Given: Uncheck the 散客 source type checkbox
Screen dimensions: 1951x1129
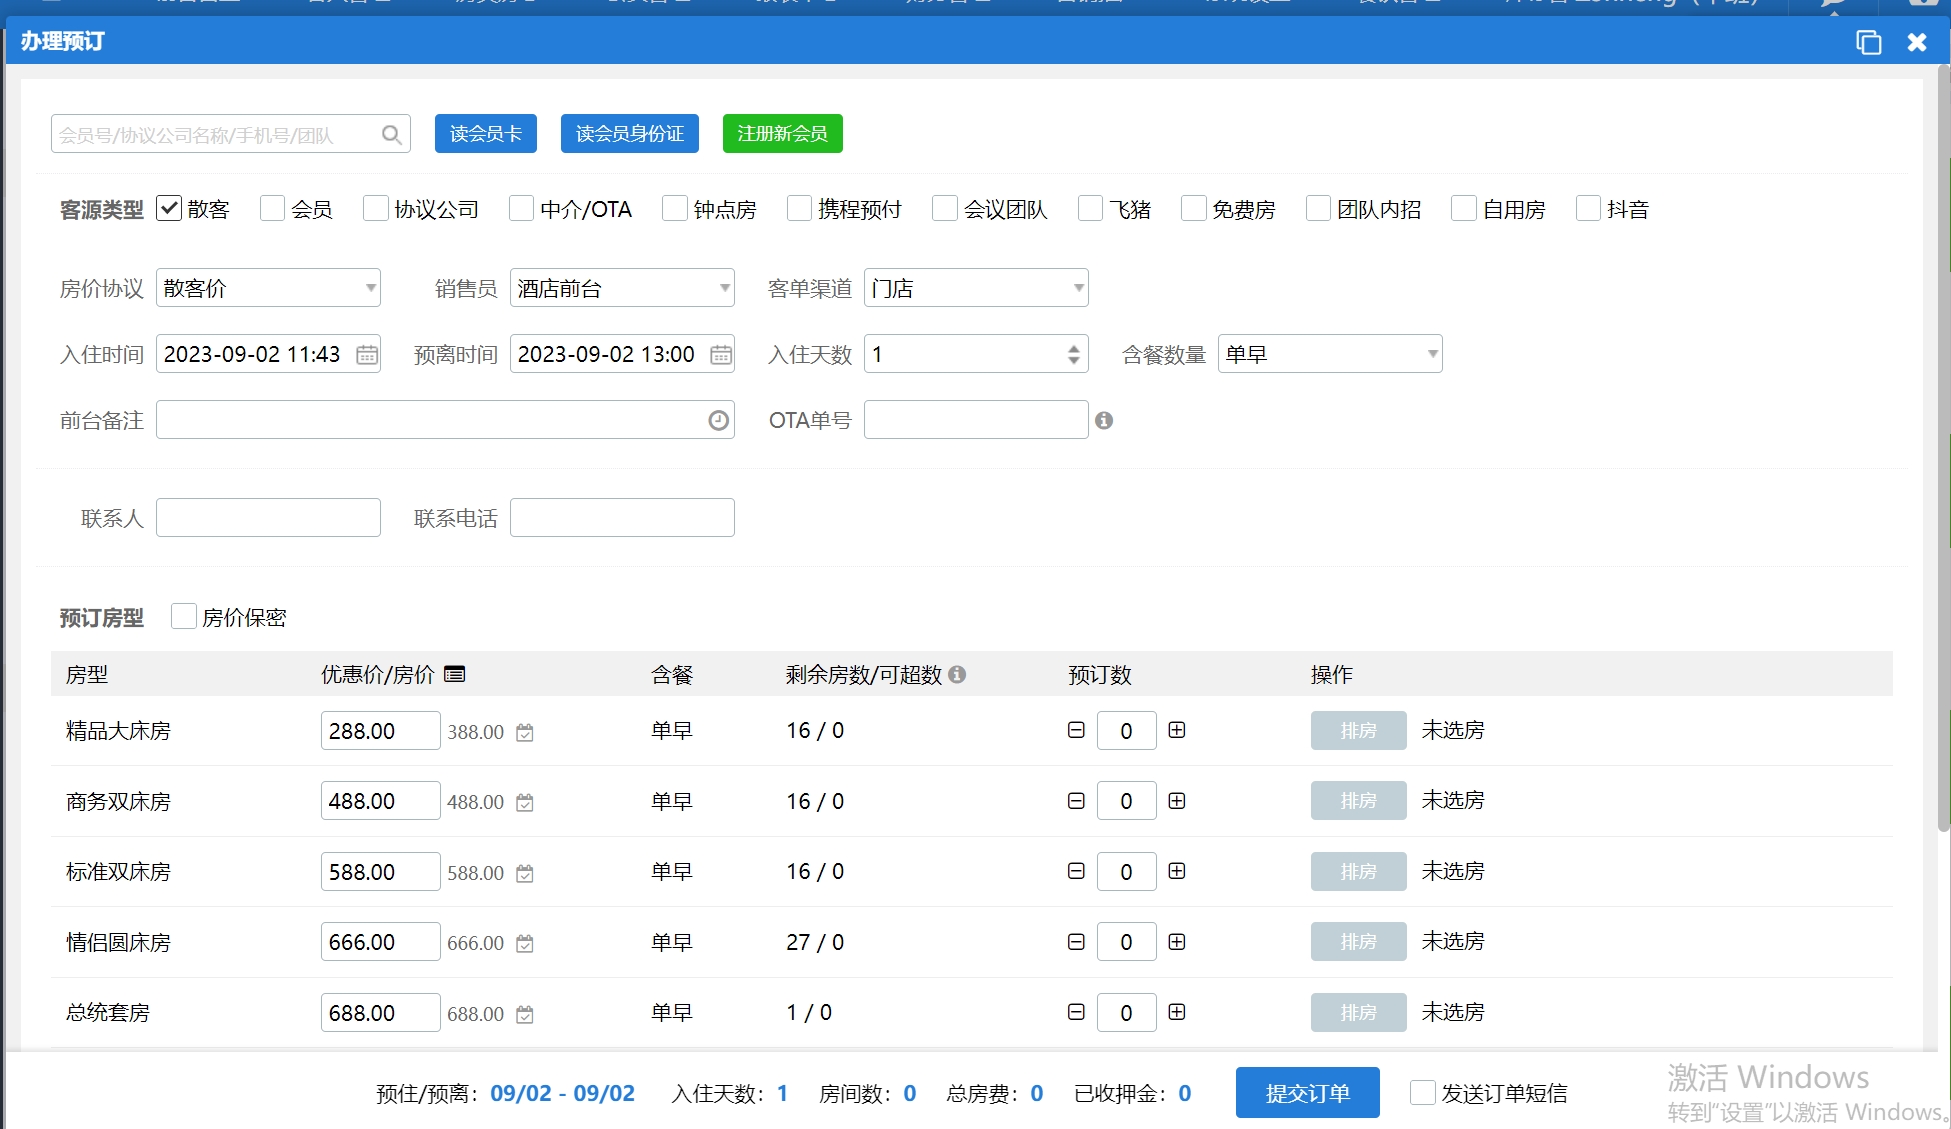Looking at the screenshot, I should [x=169, y=208].
